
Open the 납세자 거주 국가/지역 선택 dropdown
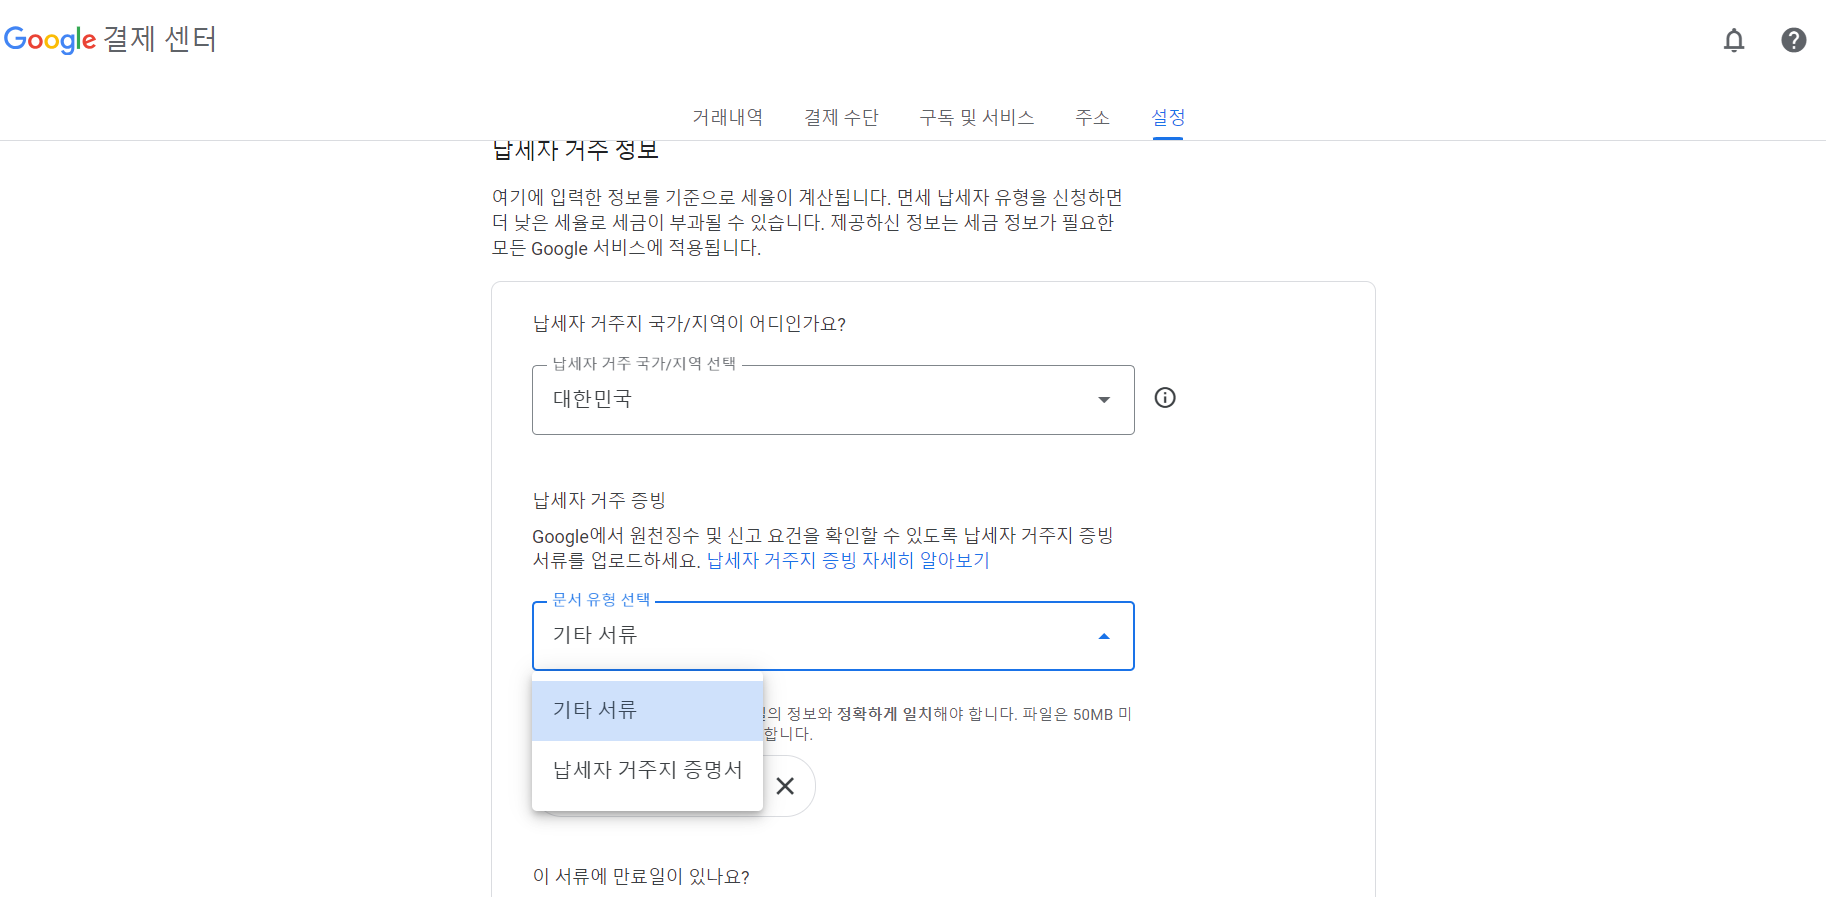coord(833,400)
